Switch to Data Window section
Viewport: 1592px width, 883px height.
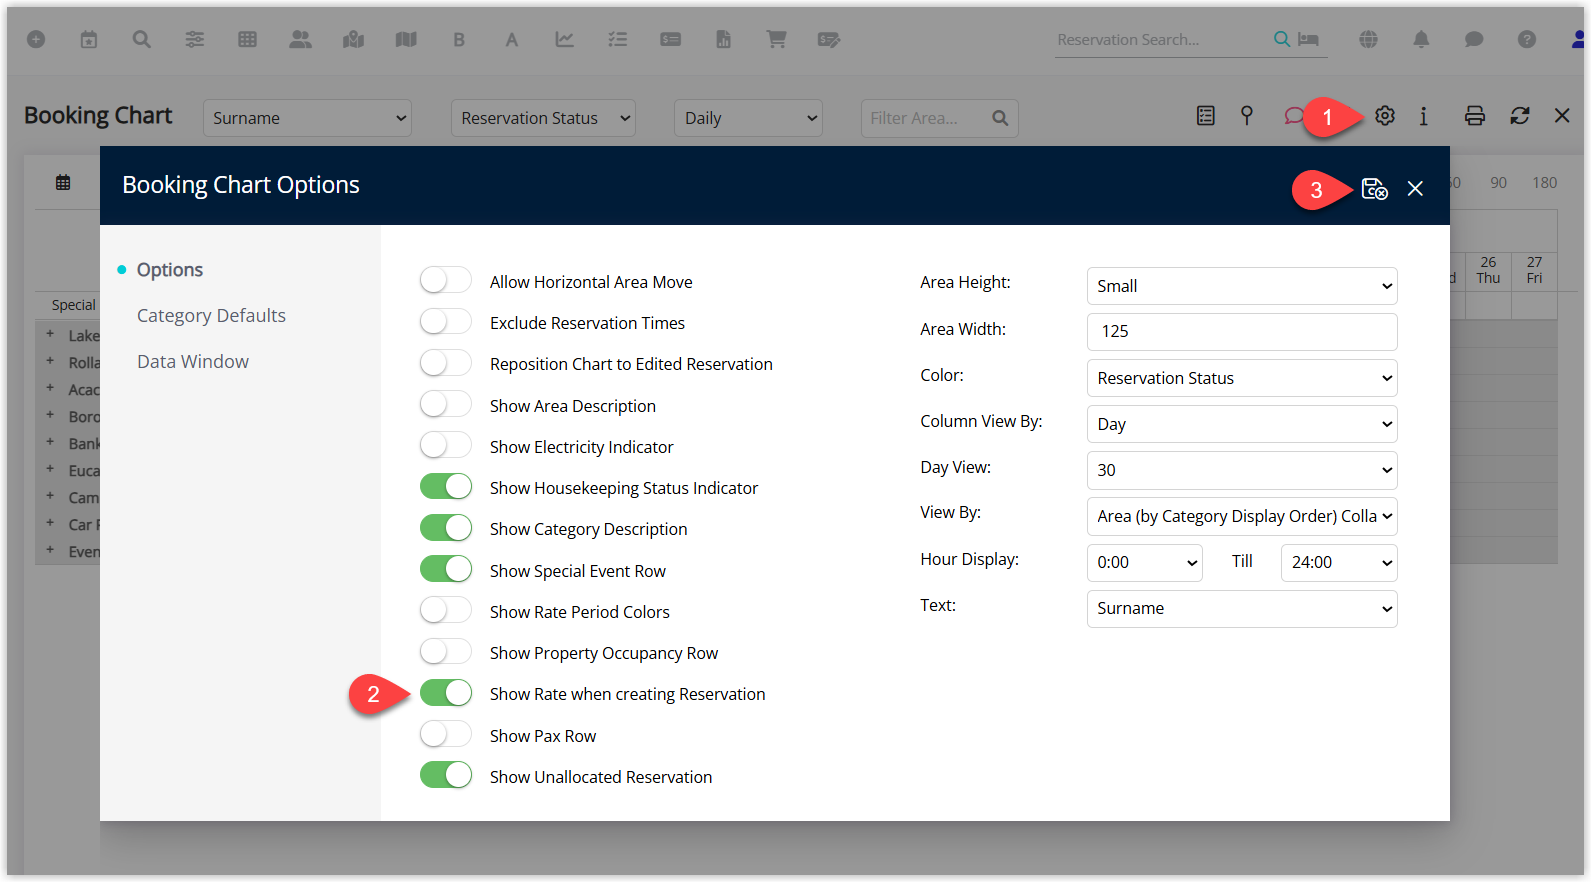pyautogui.click(x=193, y=362)
